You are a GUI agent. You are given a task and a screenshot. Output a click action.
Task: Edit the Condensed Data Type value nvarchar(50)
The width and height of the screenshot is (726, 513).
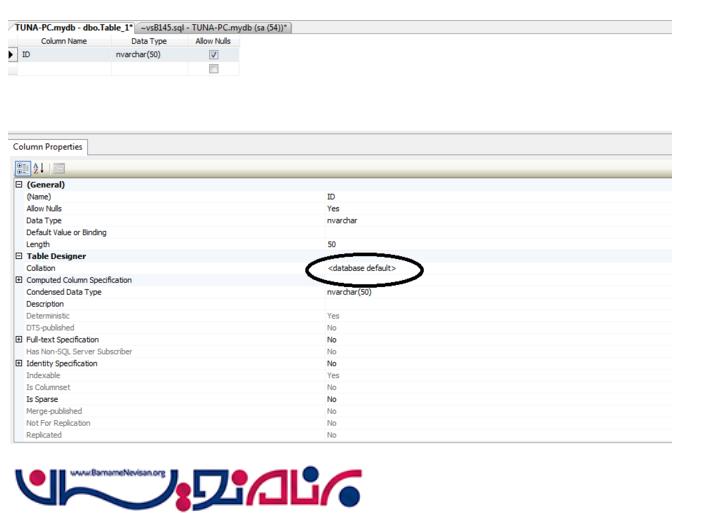click(x=349, y=292)
